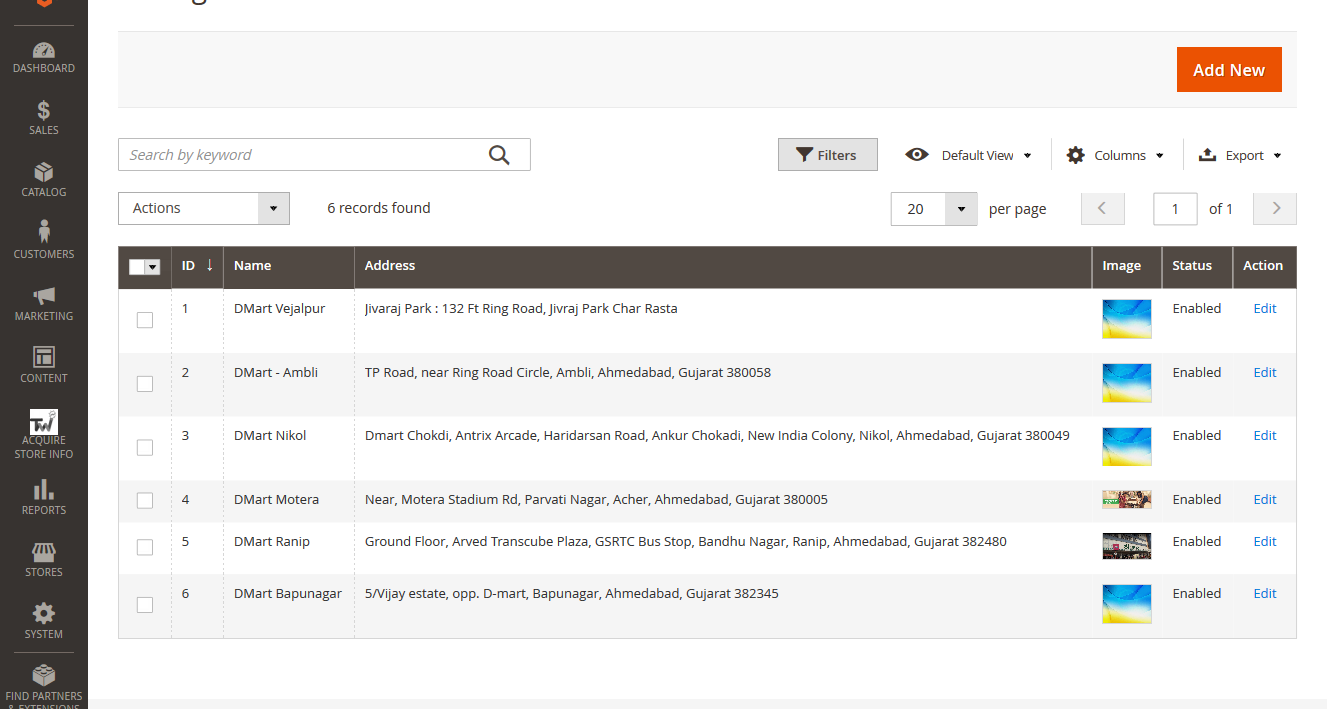Open the Content layout icon

(x=43, y=357)
